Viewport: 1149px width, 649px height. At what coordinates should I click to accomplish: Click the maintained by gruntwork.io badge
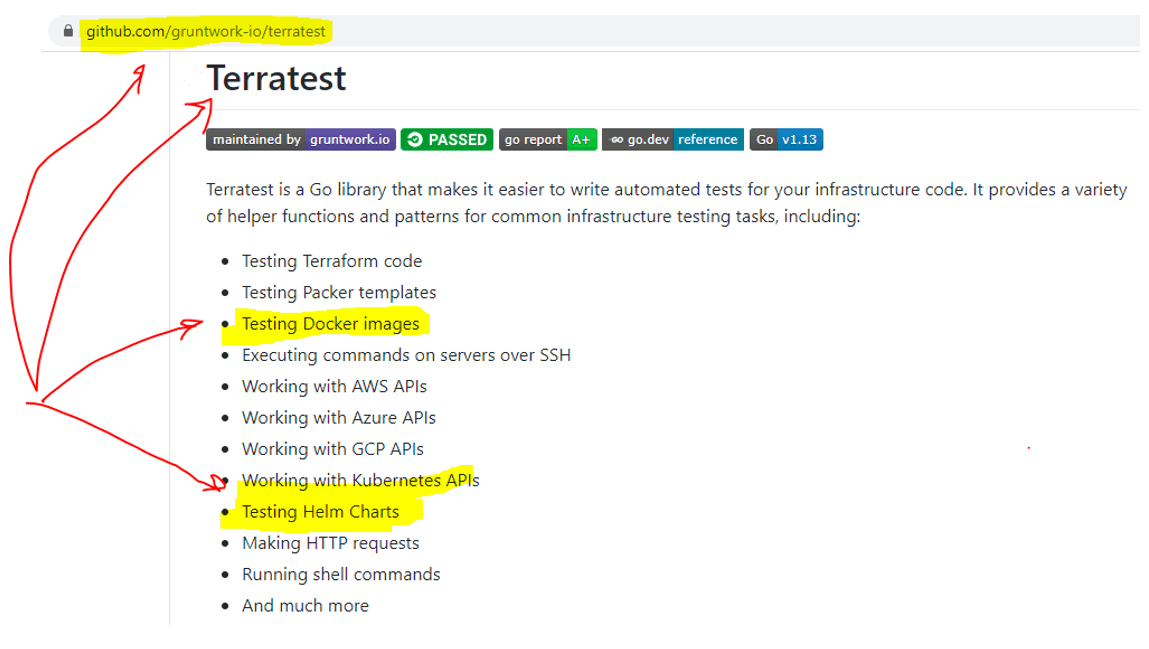[x=300, y=139]
